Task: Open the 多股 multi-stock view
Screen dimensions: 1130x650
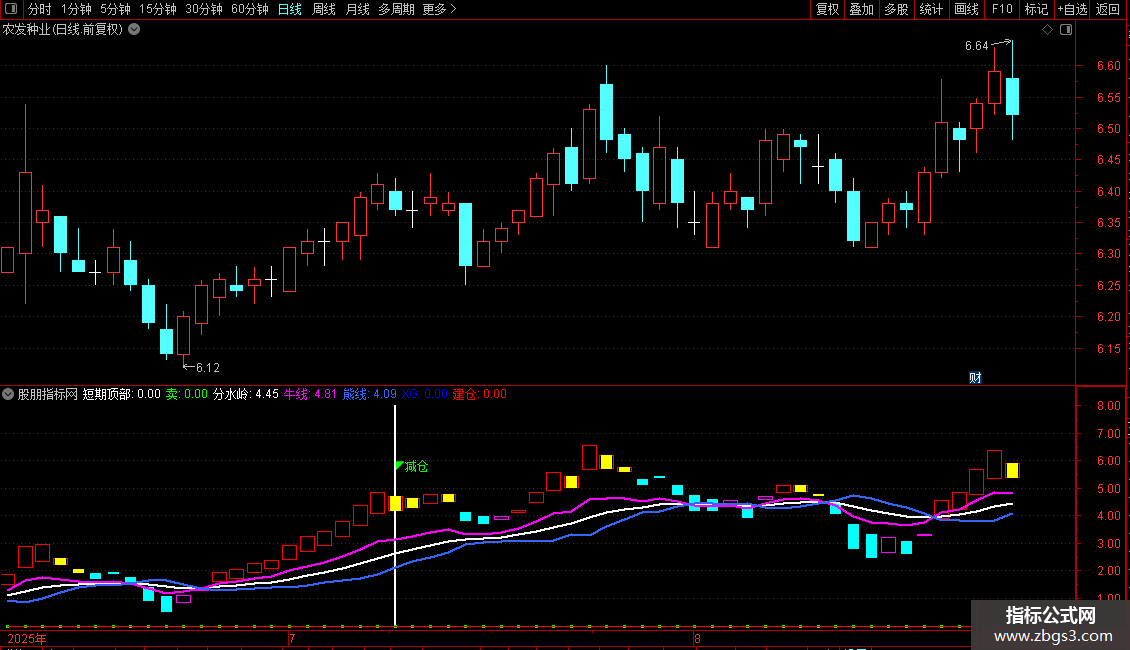Action: 897,9
